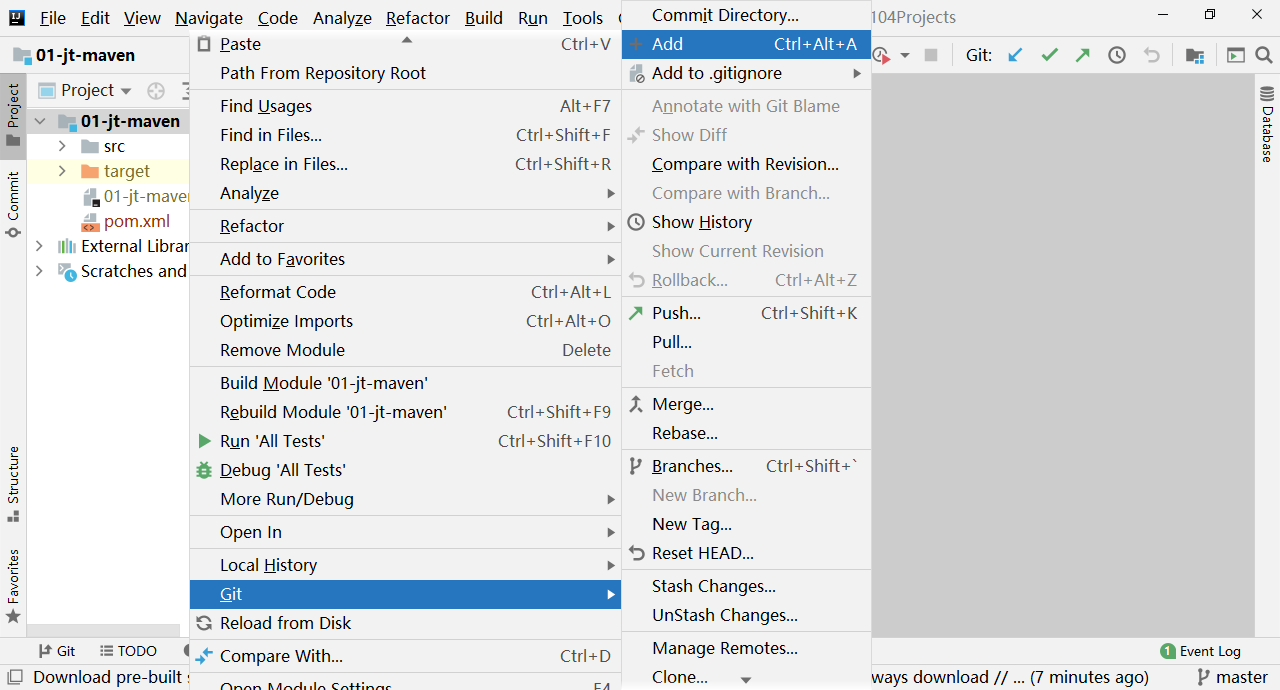Open the File menu
This screenshot has width=1280, height=690.
click(52, 18)
